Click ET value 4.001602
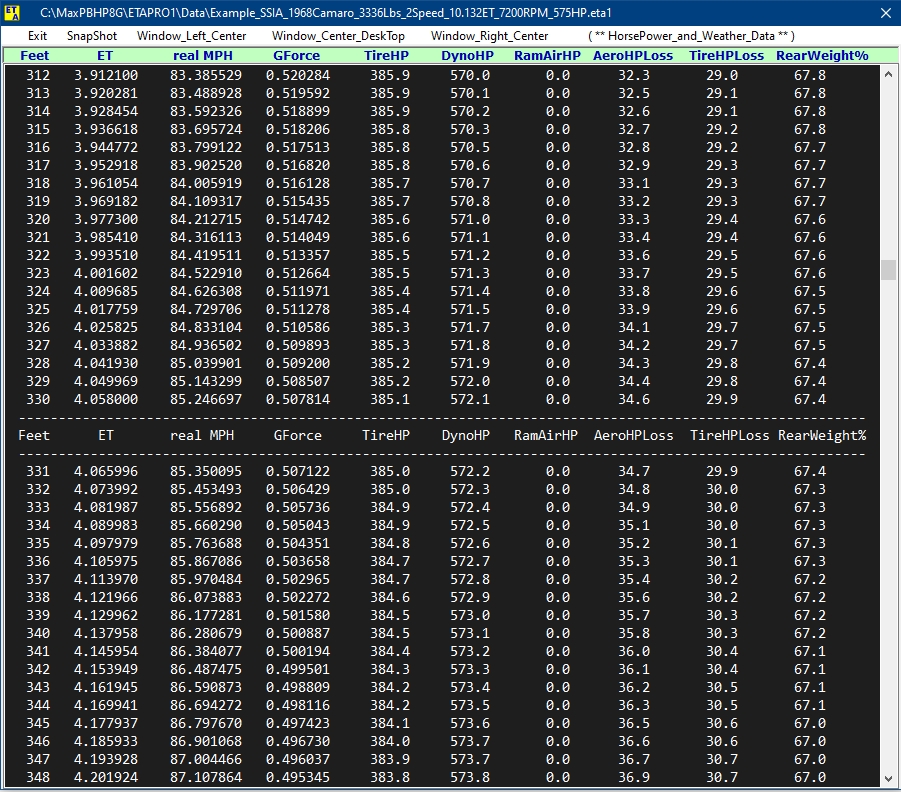 pyautogui.click(x=106, y=273)
